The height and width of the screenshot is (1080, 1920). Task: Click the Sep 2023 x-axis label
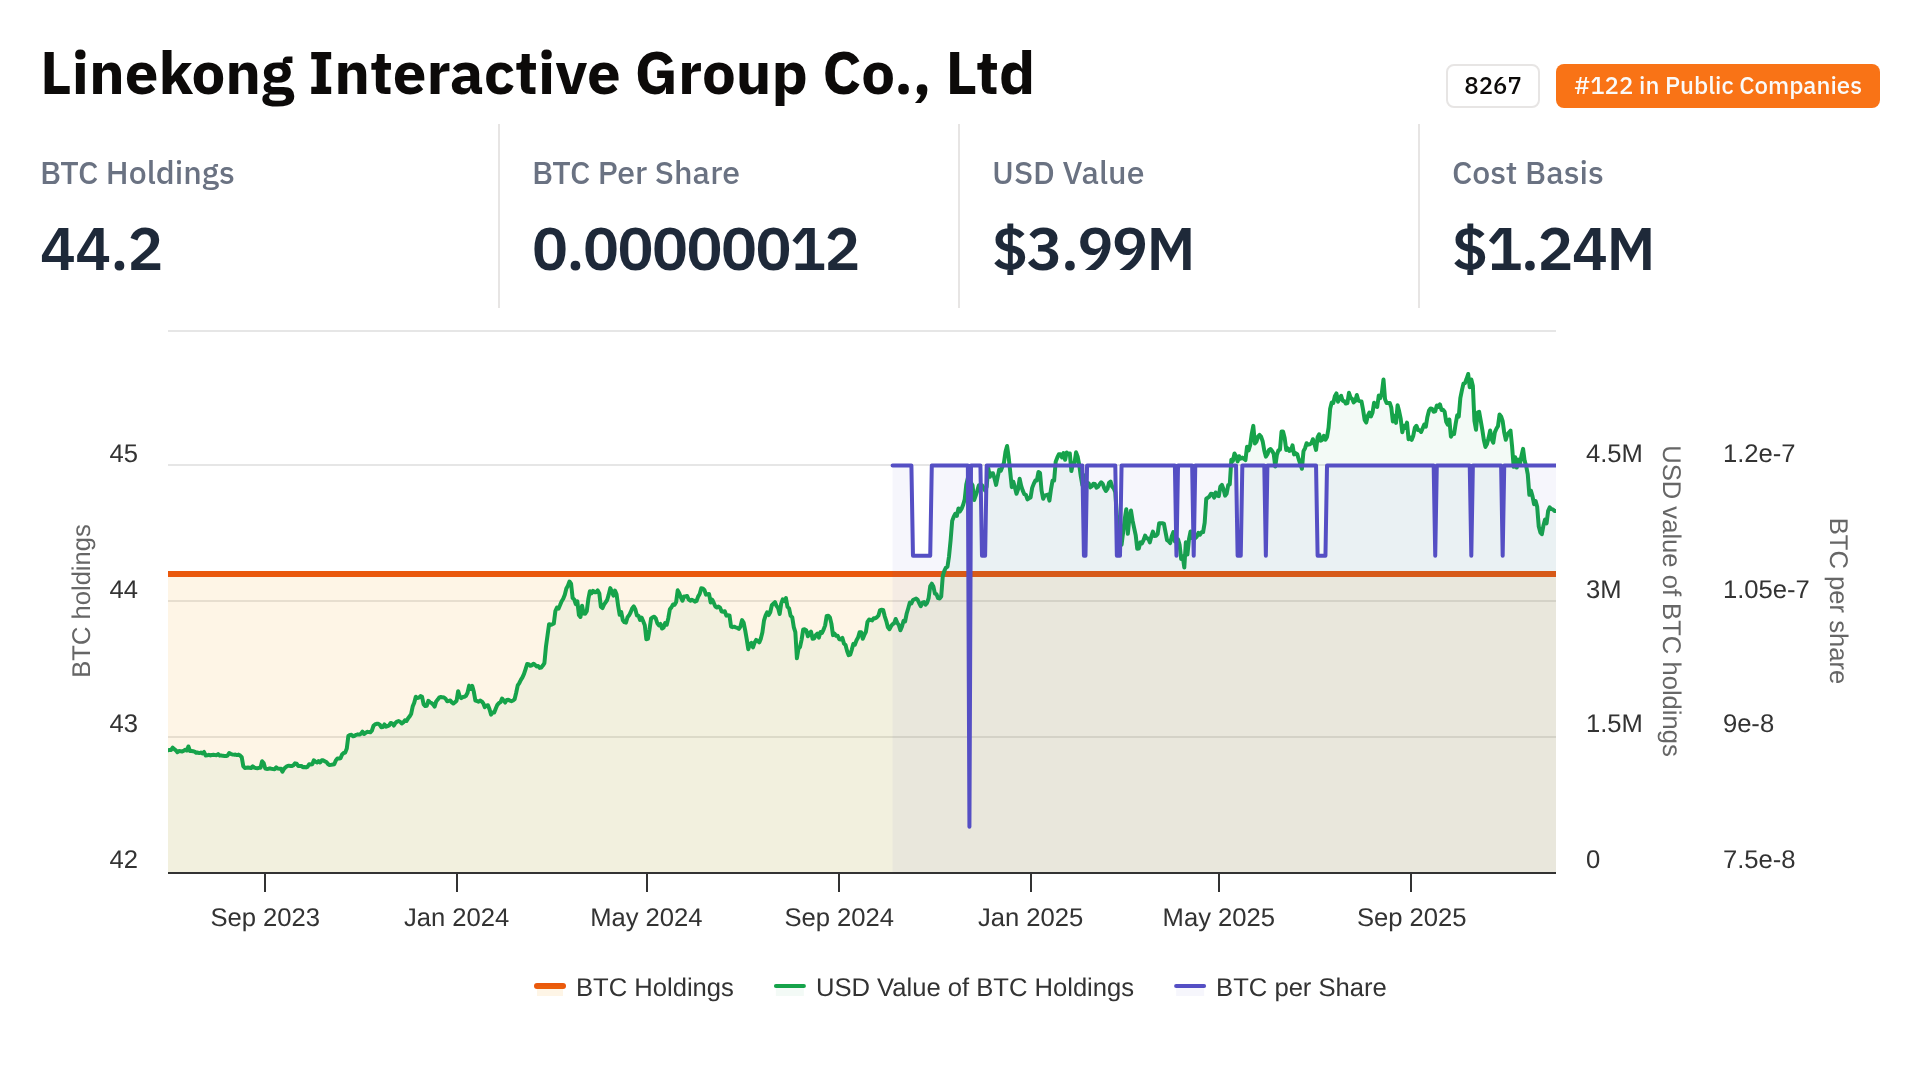(265, 917)
